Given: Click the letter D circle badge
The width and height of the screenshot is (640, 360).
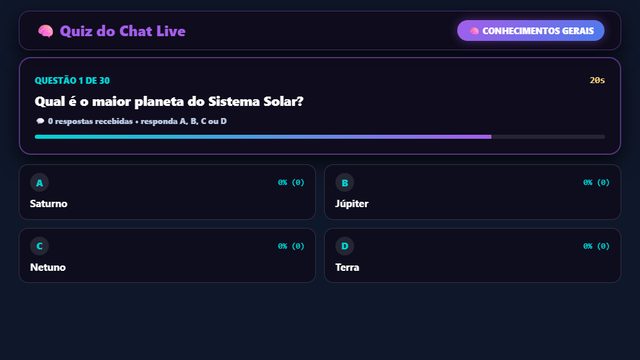Looking at the screenshot, I should (x=345, y=246).
